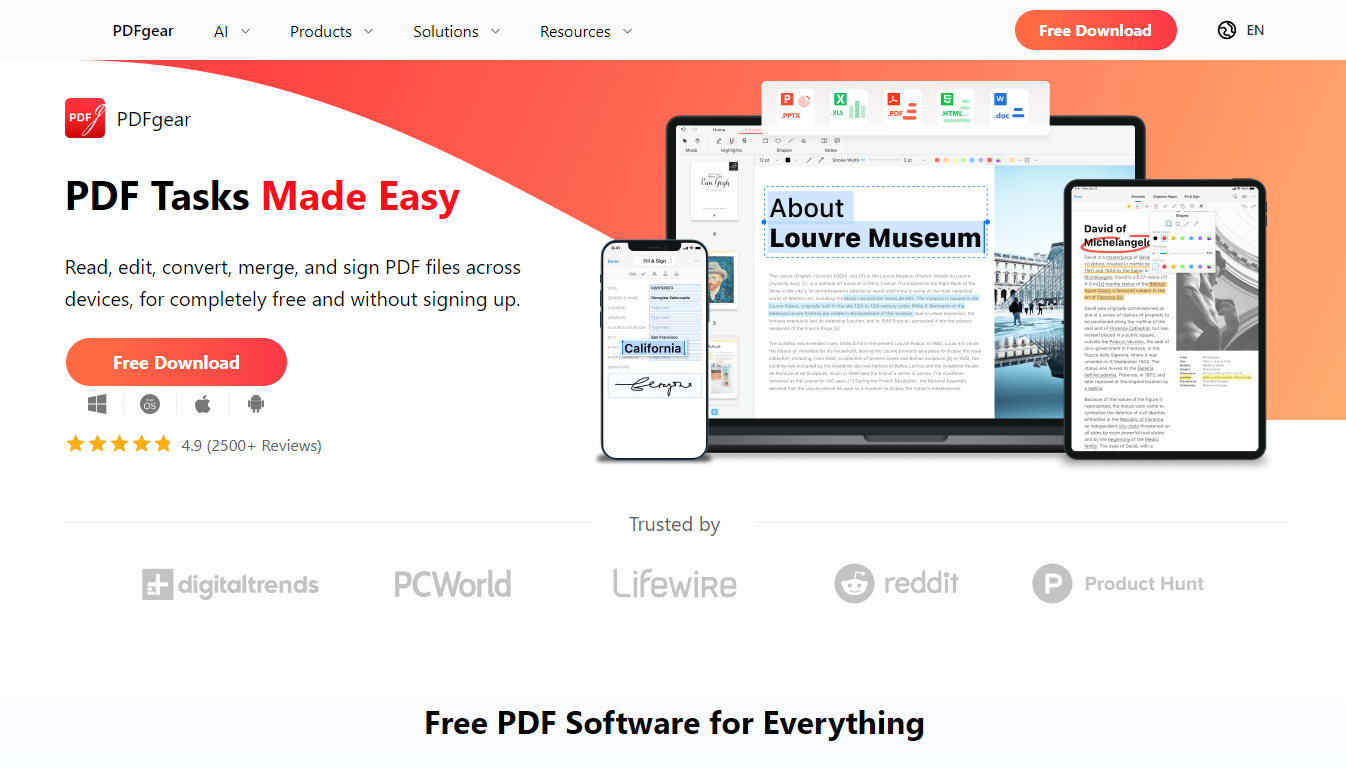
Task: Expand the AI dropdown menu
Action: (x=232, y=31)
